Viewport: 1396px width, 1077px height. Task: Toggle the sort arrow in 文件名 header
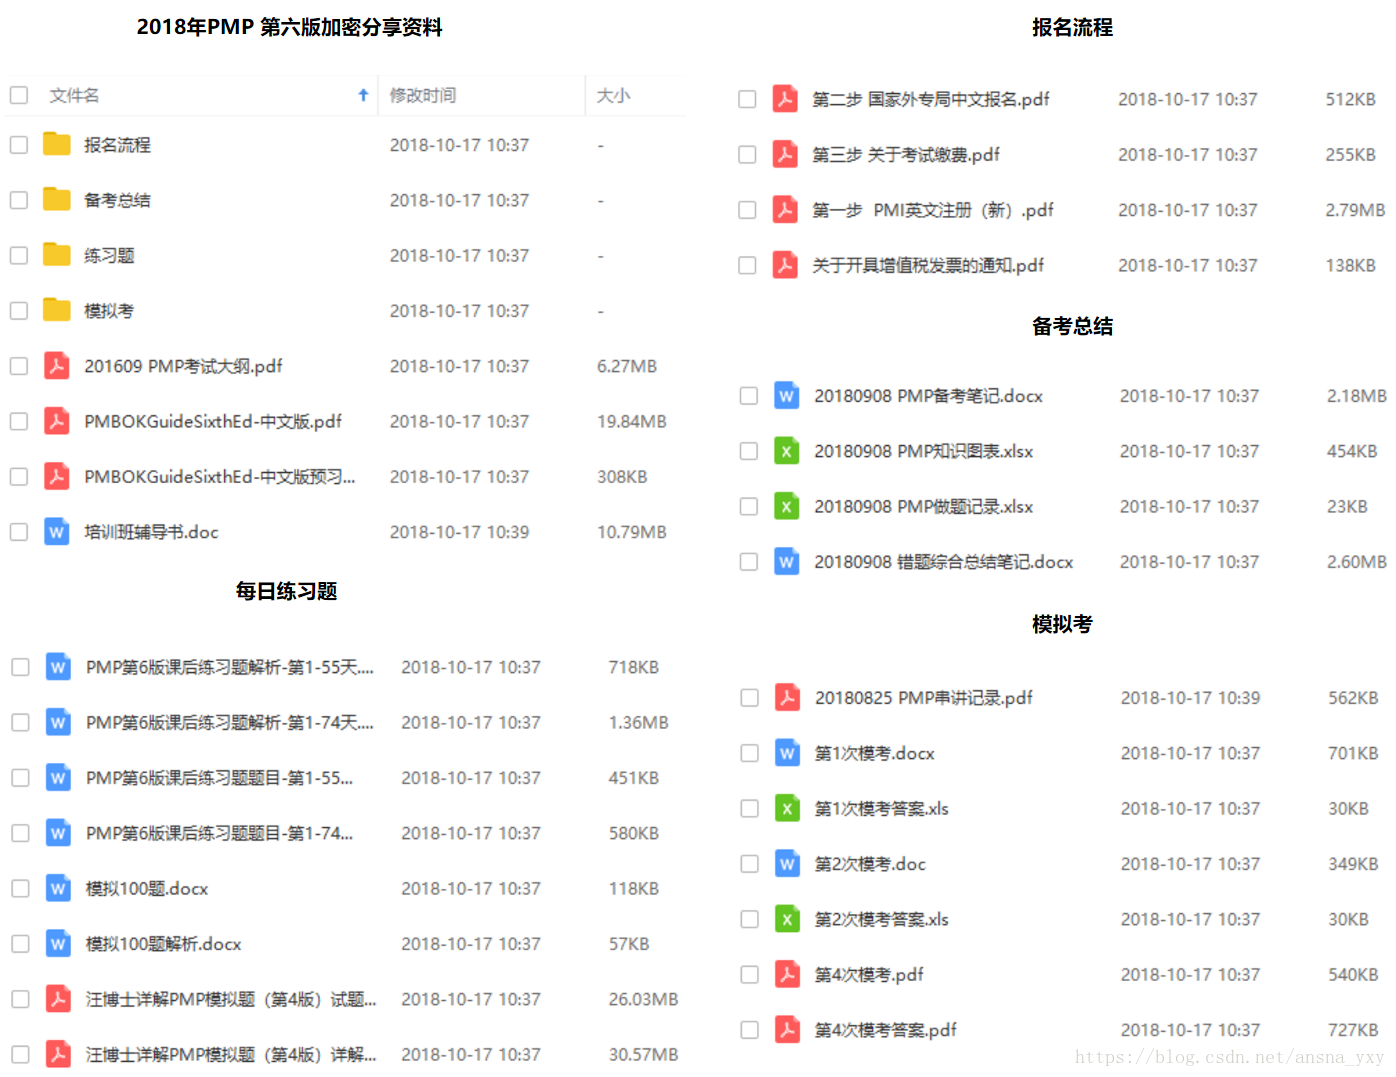pyautogui.click(x=363, y=95)
